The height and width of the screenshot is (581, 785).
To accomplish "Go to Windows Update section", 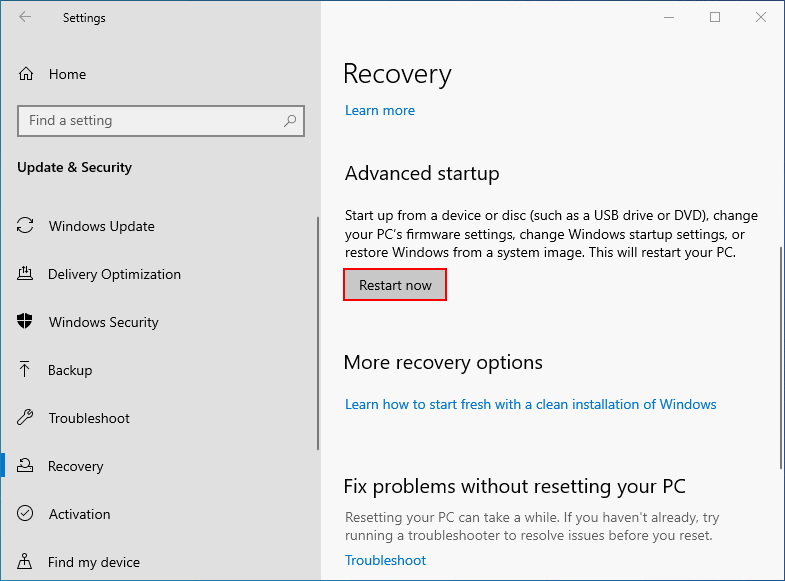I will 101,226.
